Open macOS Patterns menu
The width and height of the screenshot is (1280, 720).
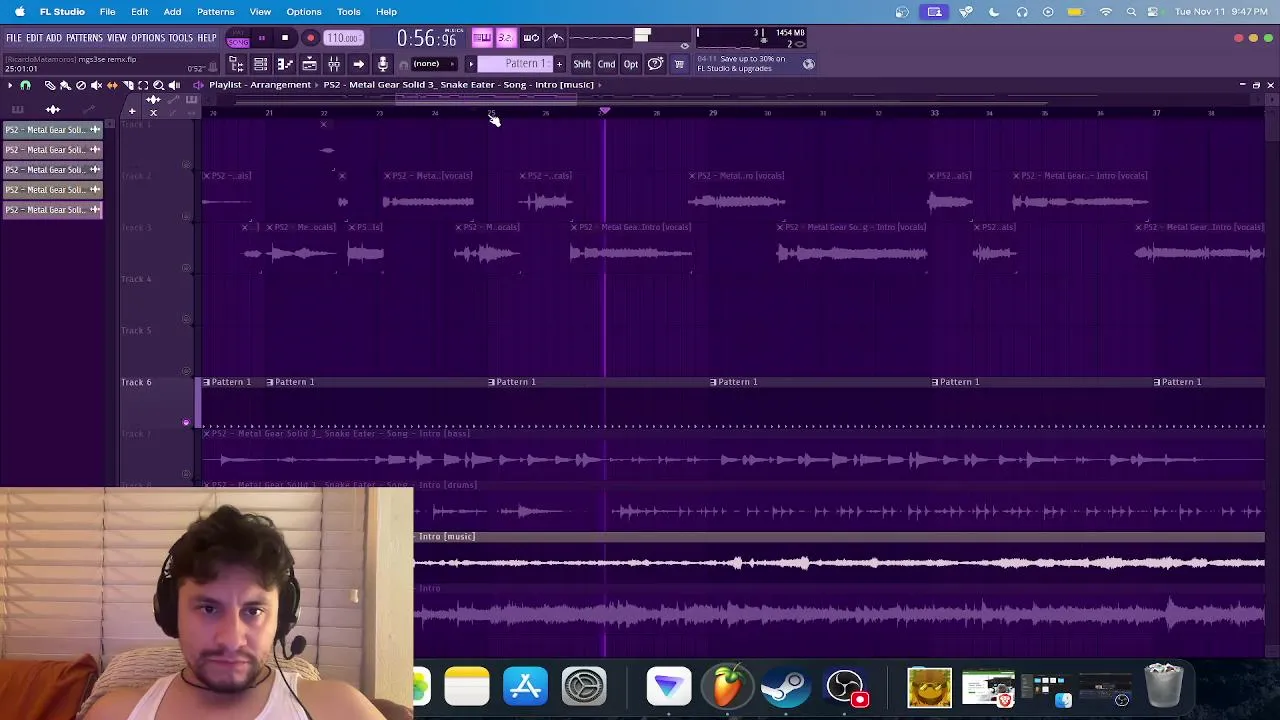coord(215,12)
